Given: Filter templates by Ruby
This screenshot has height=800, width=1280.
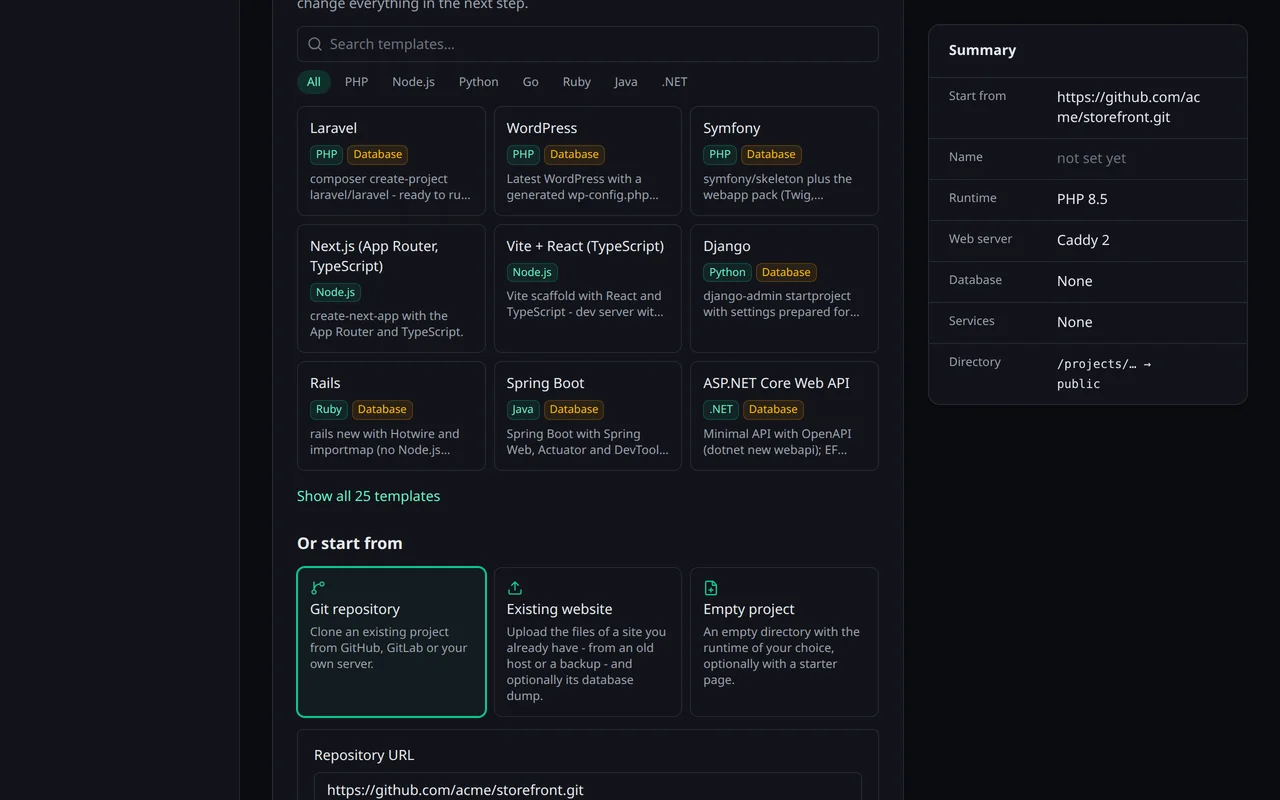Looking at the screenshot, I should [577, 82].
